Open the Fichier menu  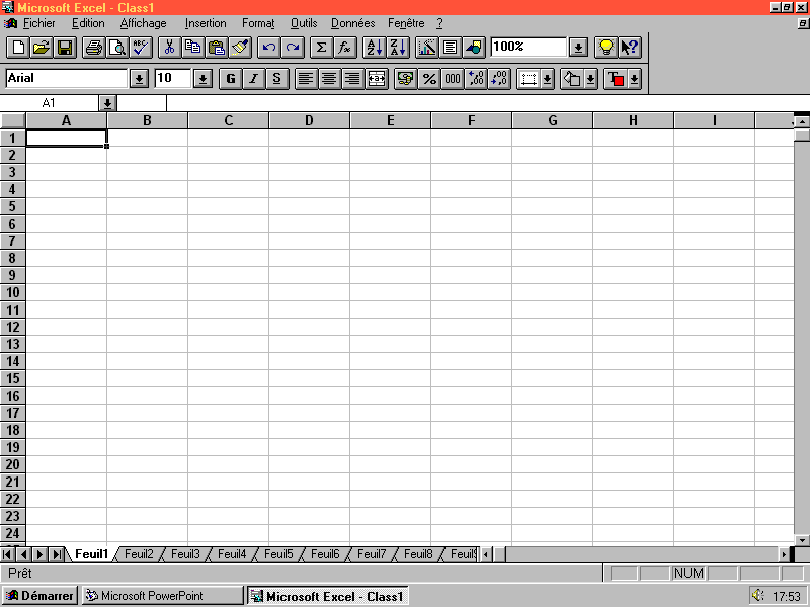point(39,23)
